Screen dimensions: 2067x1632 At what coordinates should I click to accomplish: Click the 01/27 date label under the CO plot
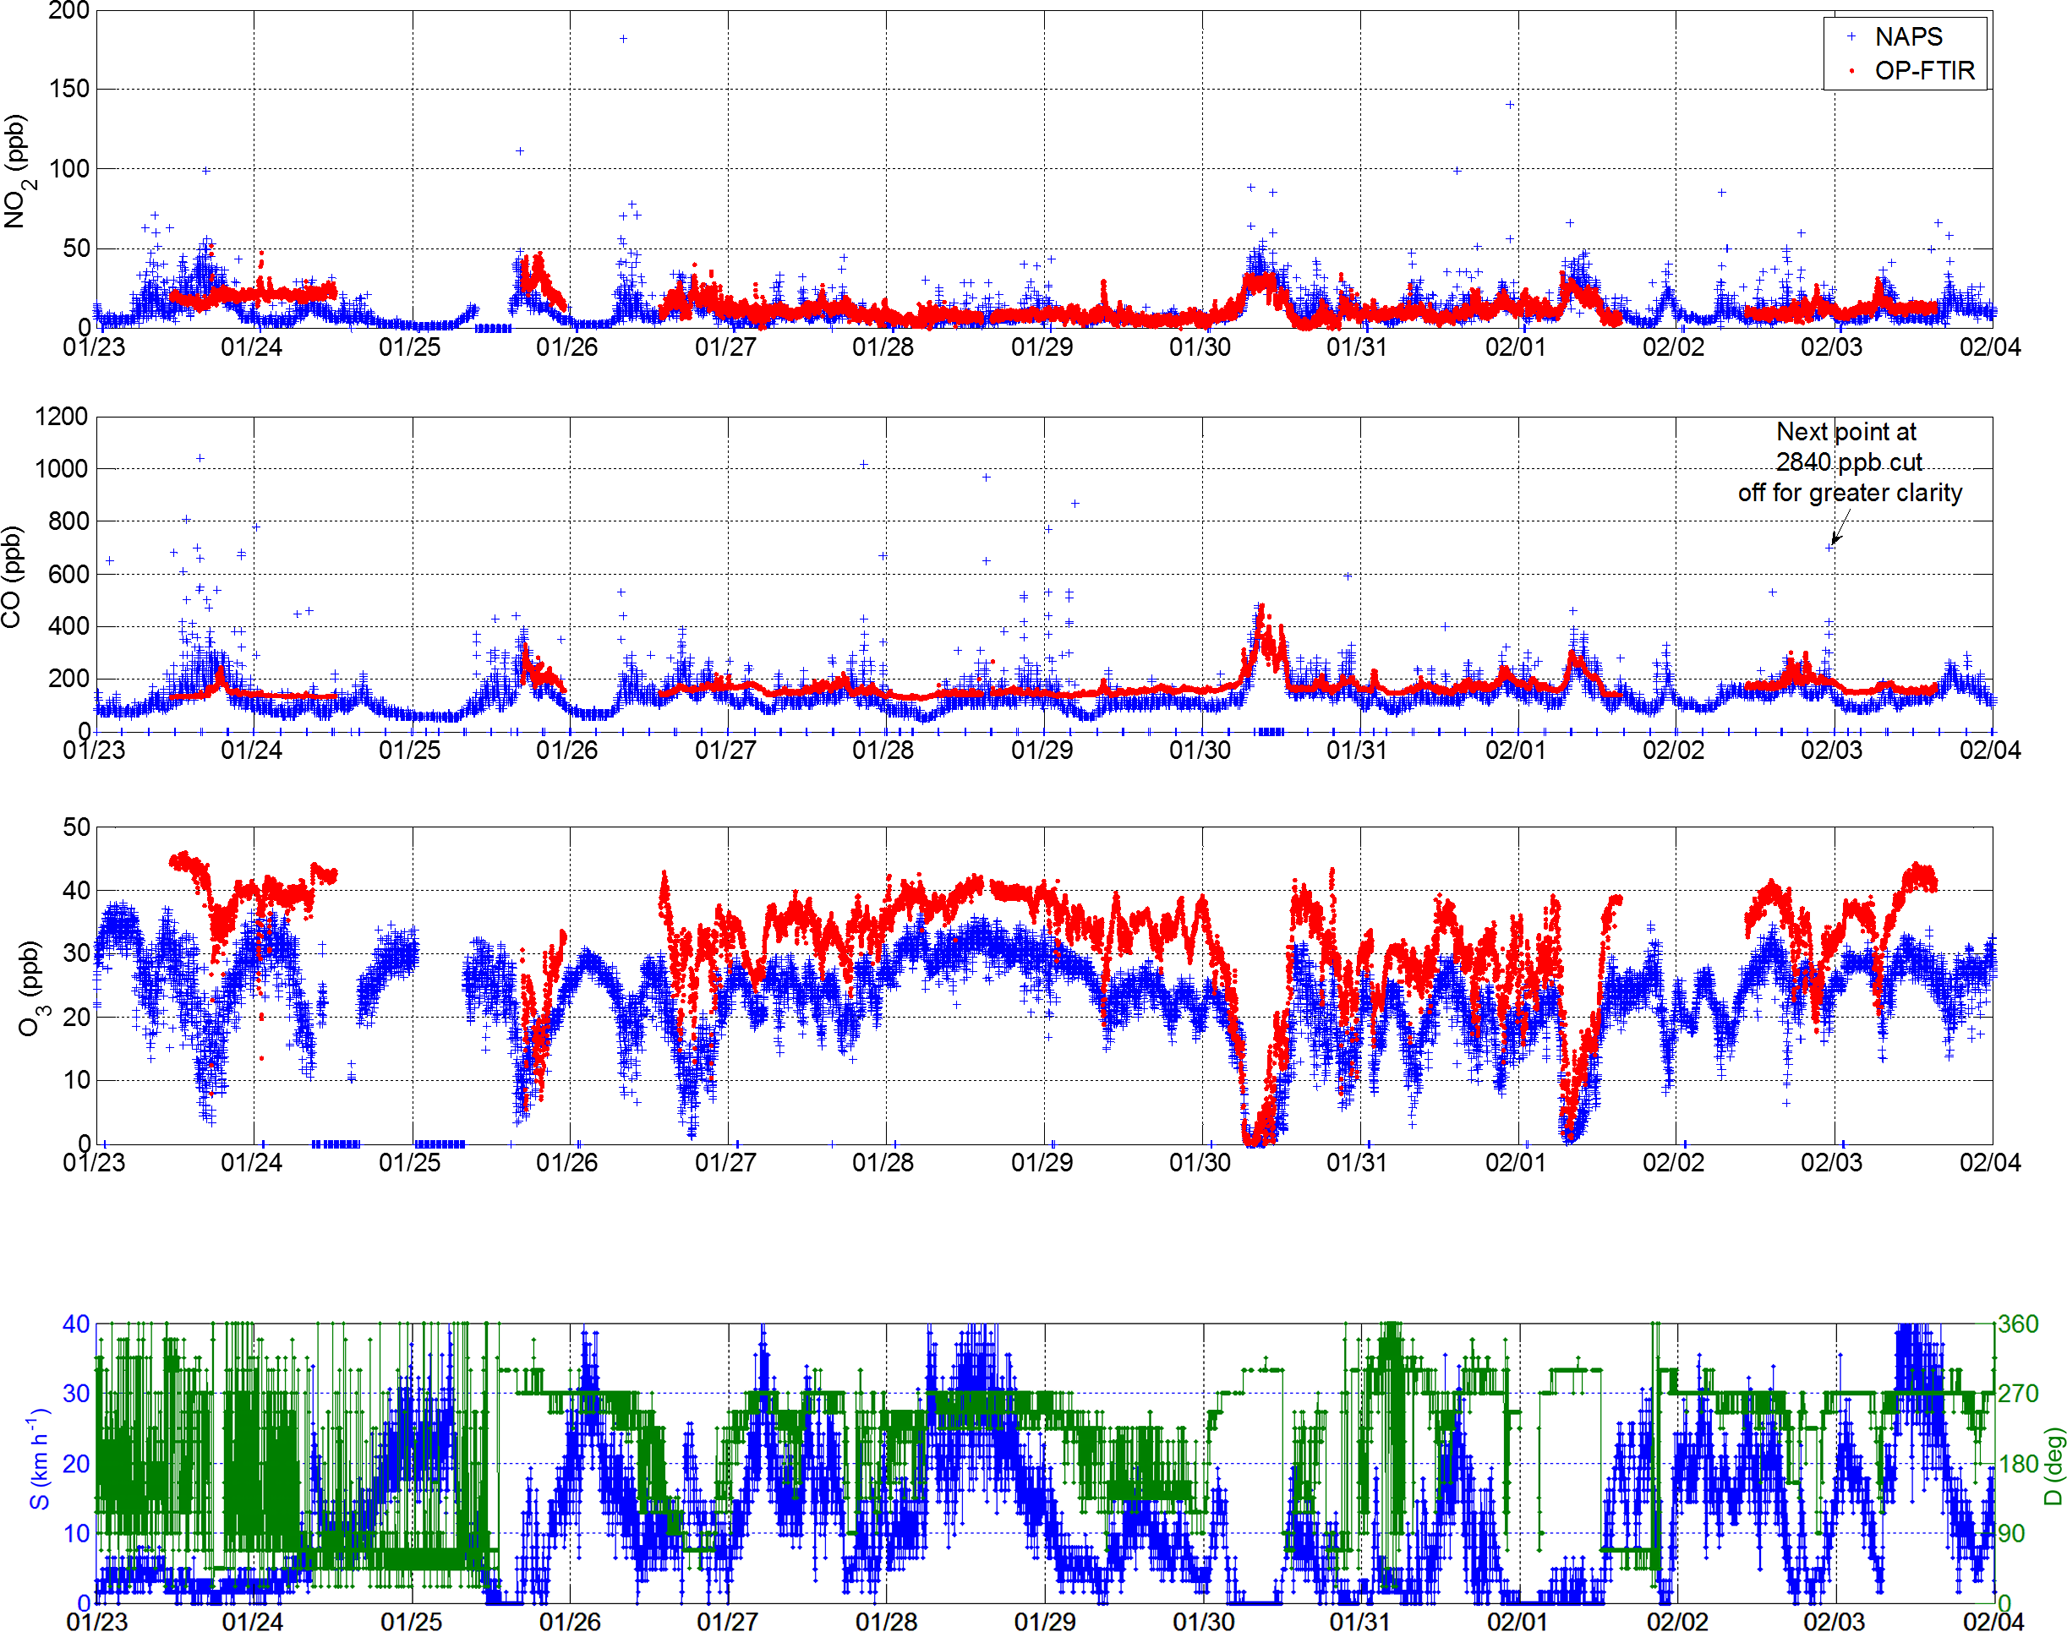click(726, 750)
